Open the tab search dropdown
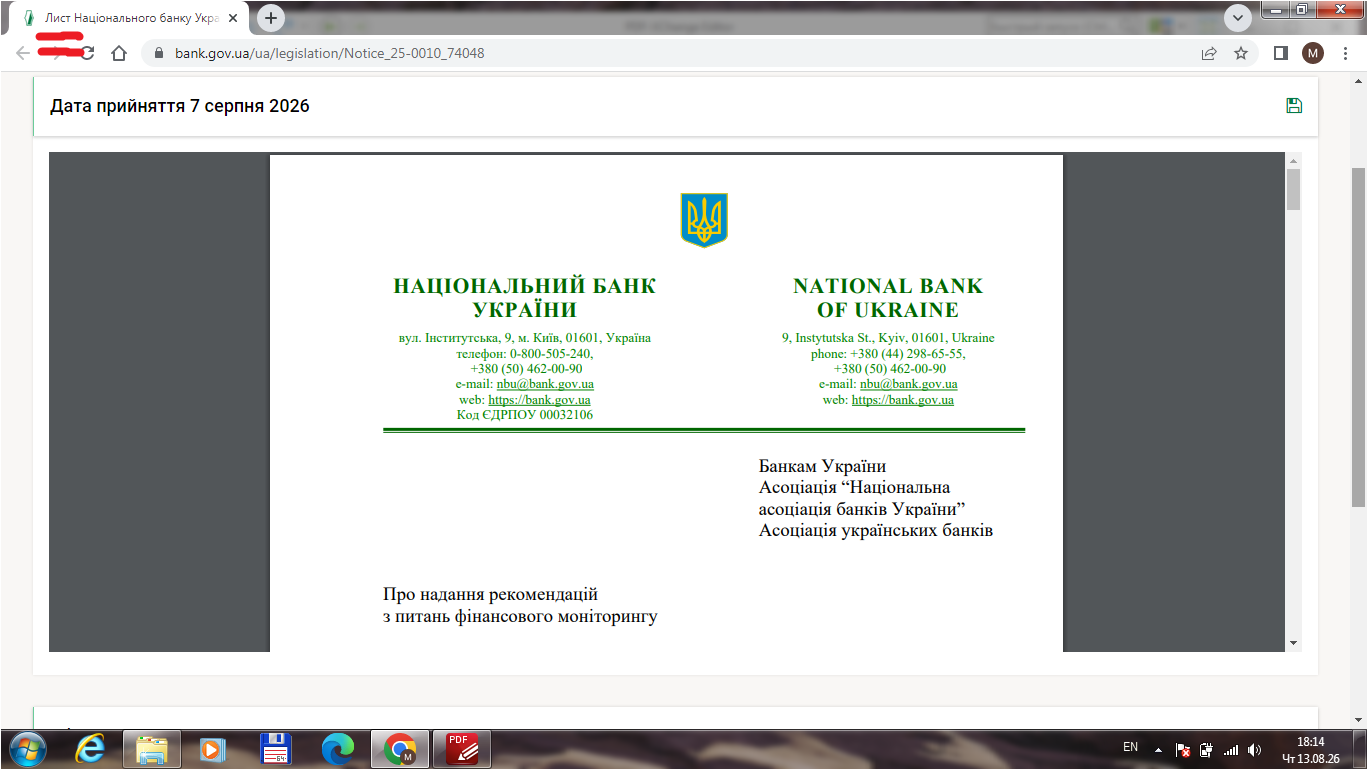The image size is (1368, 770). [1238, 17]
